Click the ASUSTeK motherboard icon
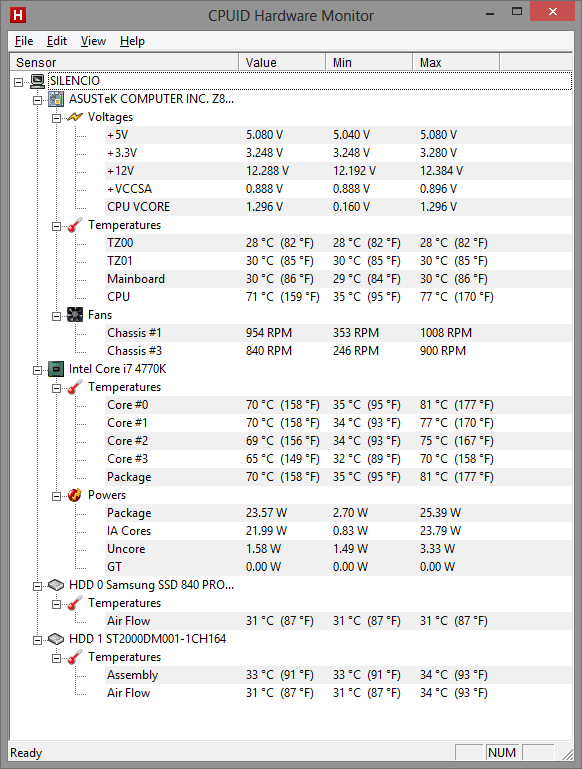This screenshot has width=582, height=769. pyautogui.click(x=56, y=99)
